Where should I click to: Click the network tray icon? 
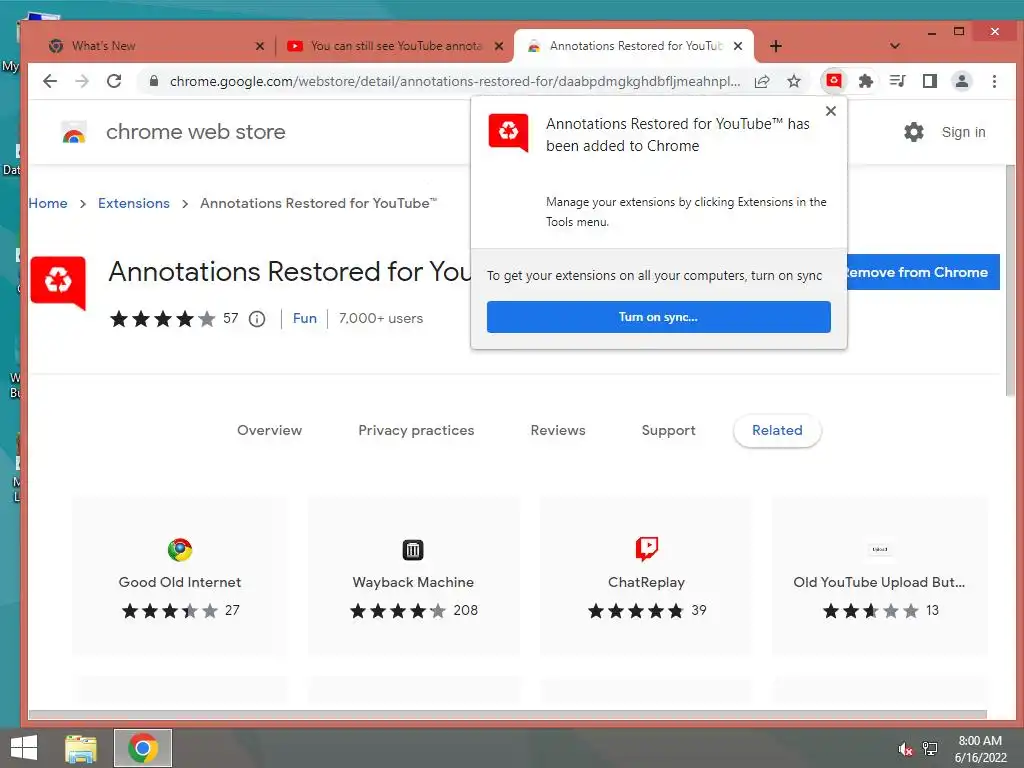pos(930,748)
